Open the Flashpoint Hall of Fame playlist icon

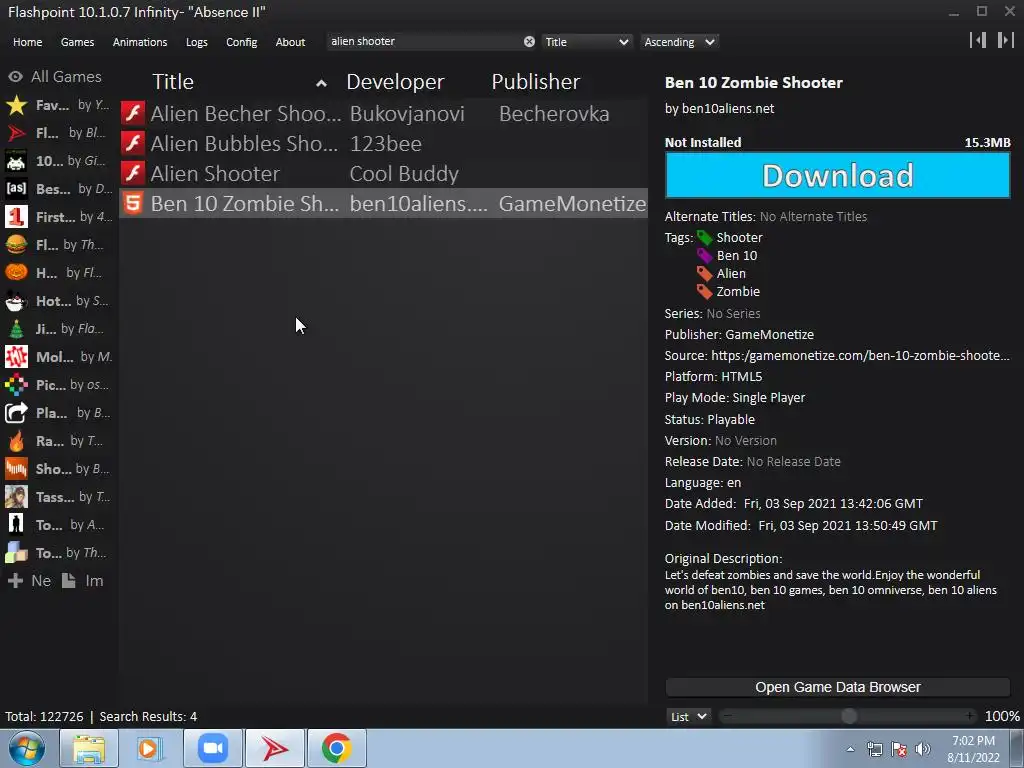click(16, 133)
